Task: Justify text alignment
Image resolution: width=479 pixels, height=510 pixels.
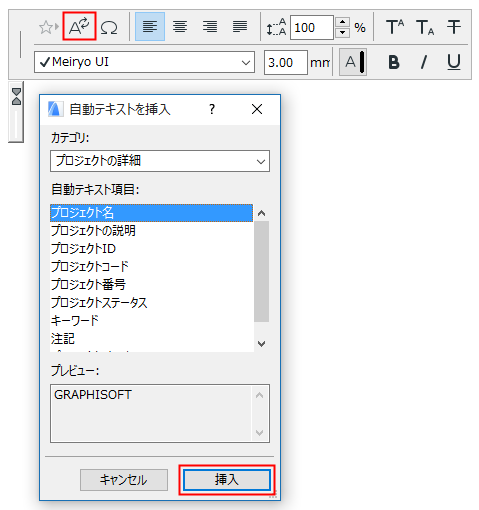Action: point(240,27)
